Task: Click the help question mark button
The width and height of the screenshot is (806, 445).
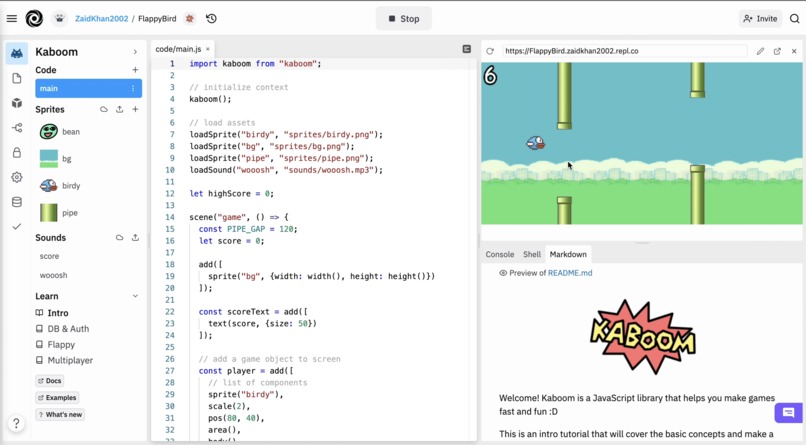Action: [16, 423]
